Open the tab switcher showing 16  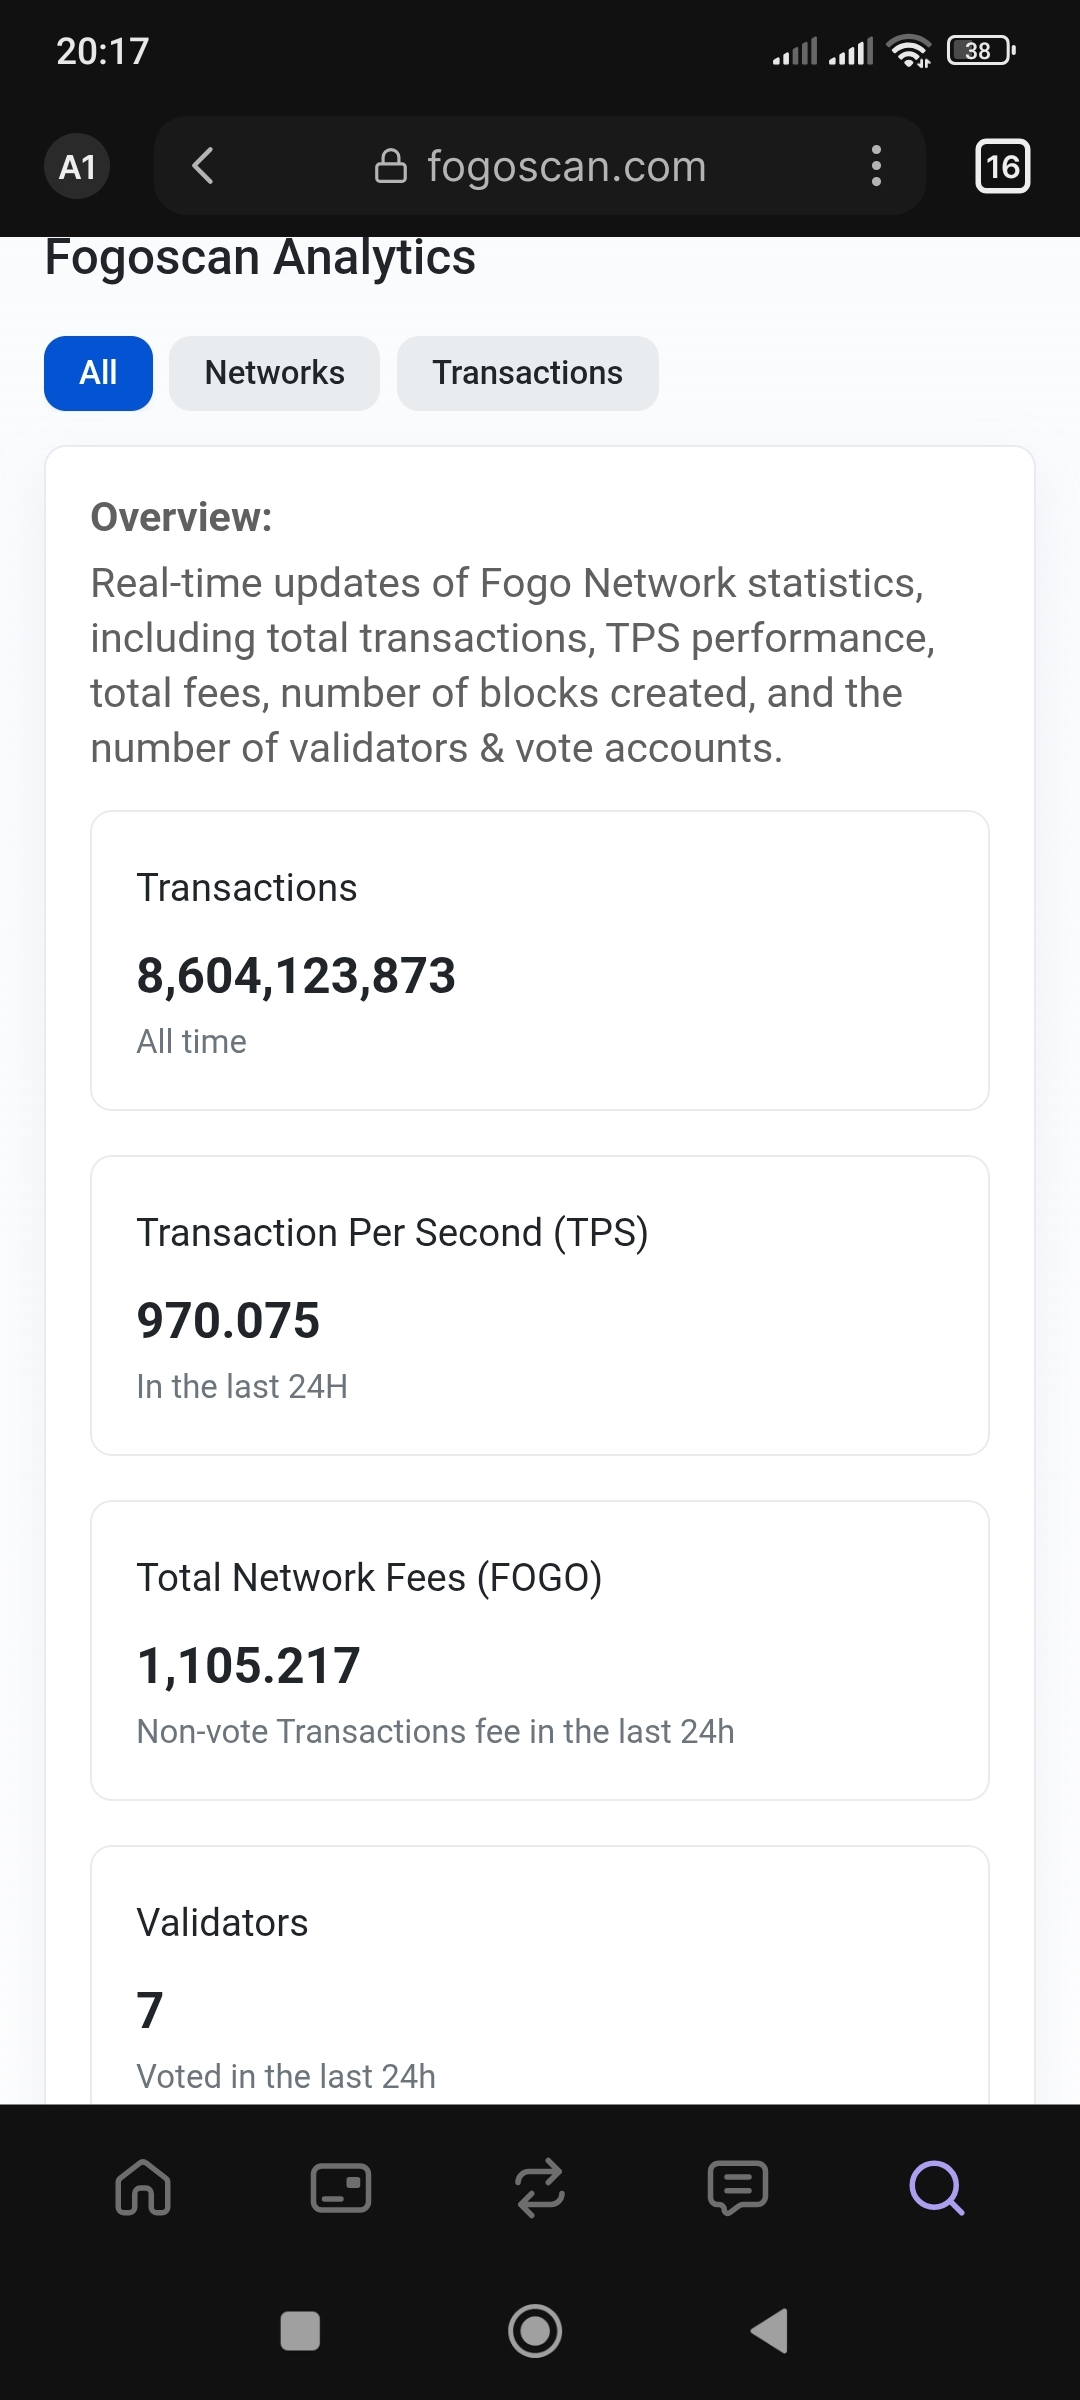coord(1002,166)
